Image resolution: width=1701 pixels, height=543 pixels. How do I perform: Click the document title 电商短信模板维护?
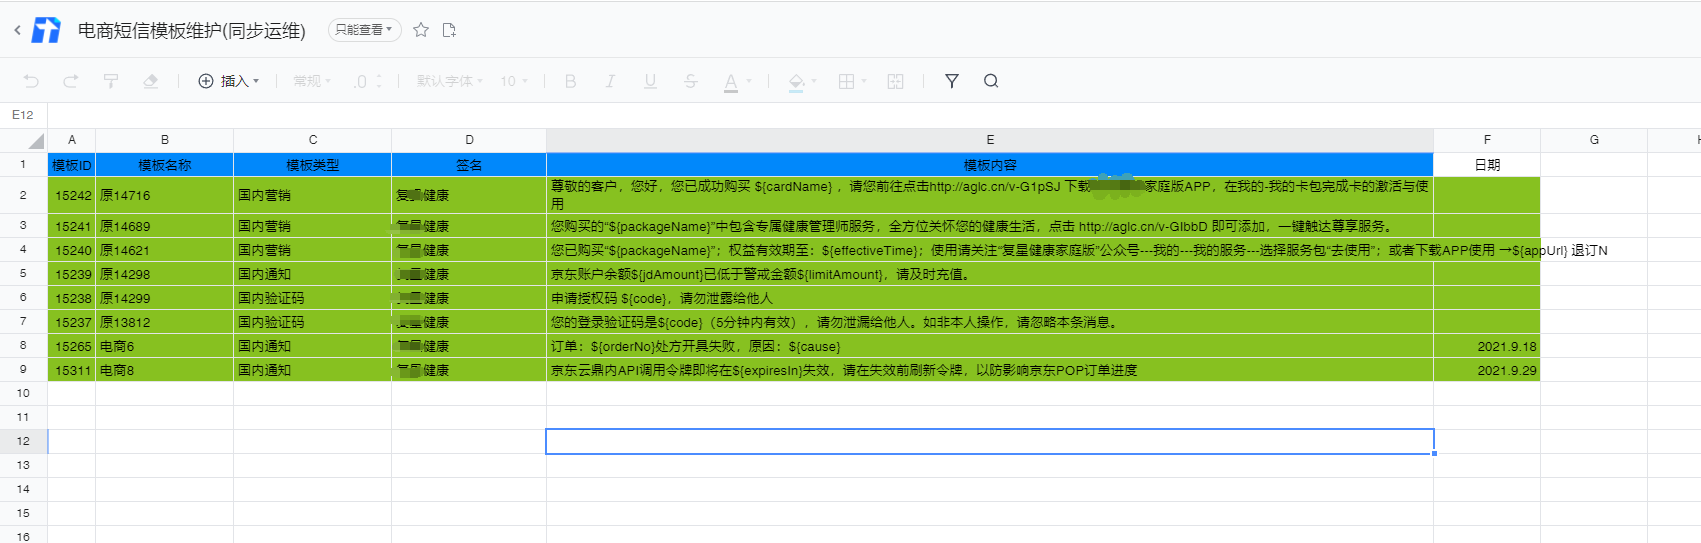click(192, 31)
